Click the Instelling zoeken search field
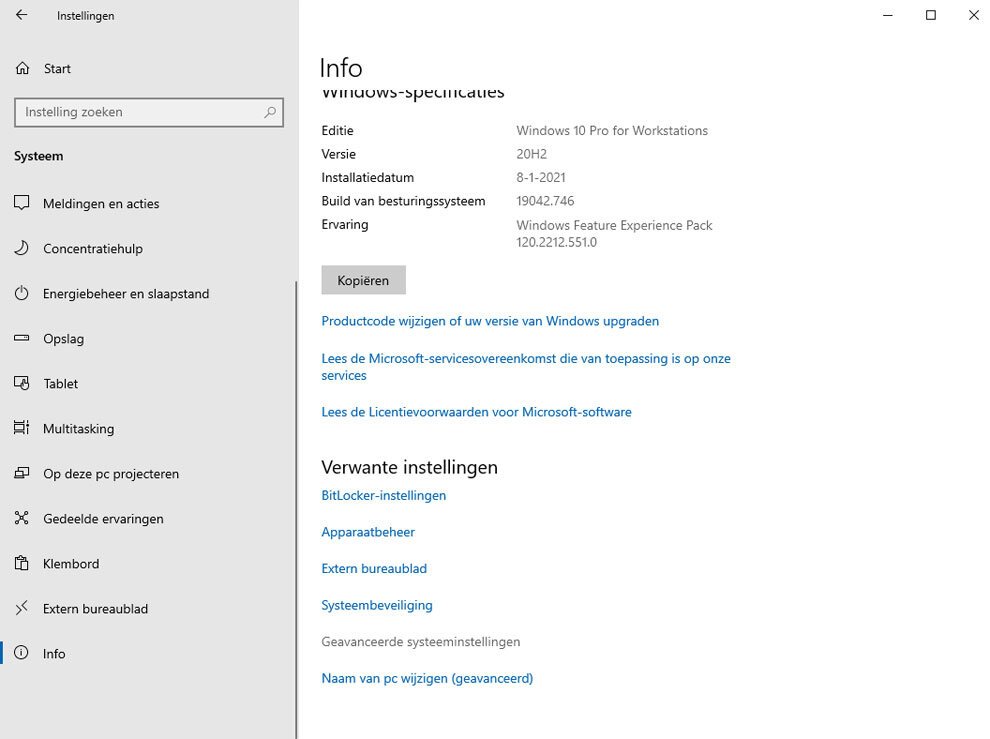The image size is (990, 739). click(149, 112)
